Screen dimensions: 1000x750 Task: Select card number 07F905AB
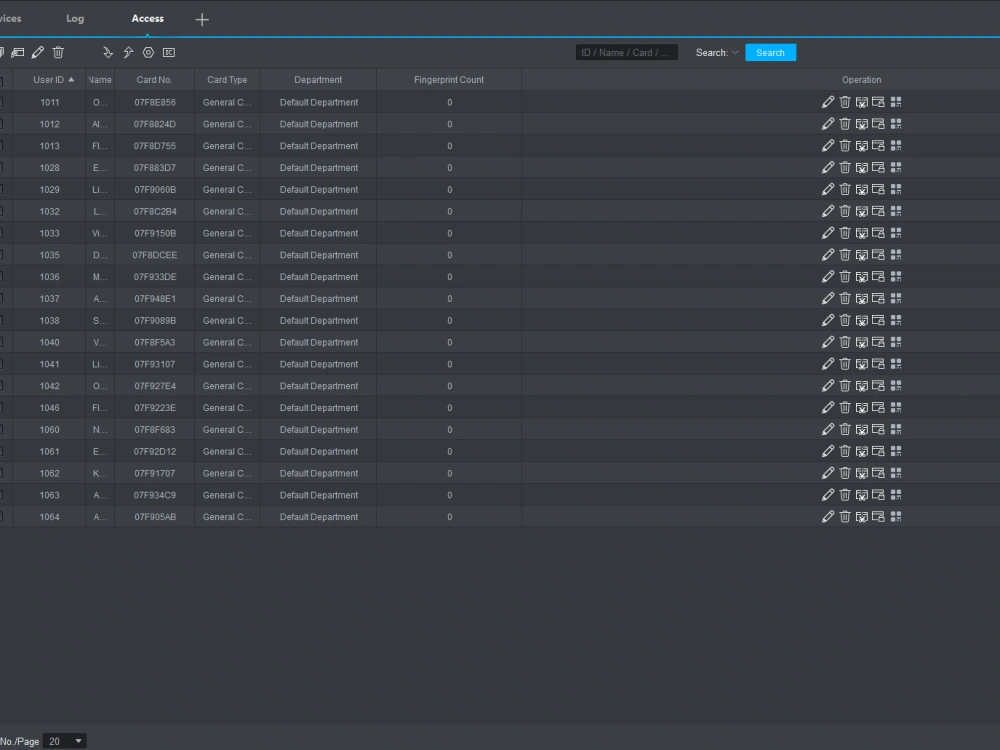[x=155, y=517]
